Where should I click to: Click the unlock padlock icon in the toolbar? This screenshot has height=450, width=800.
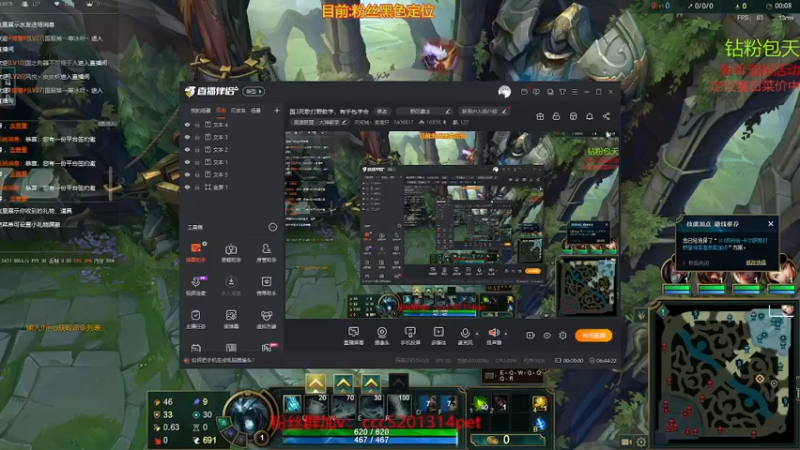coord(556,116)
